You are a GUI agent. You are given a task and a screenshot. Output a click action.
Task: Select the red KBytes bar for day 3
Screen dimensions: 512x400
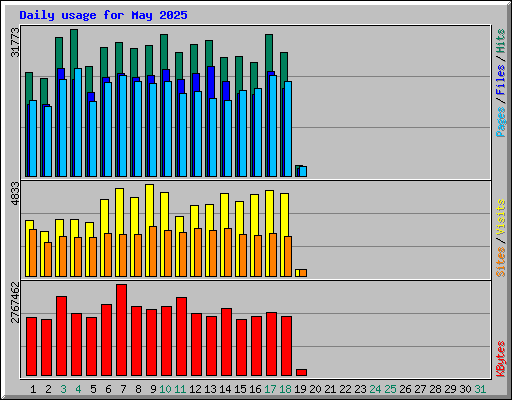point(61,336)
